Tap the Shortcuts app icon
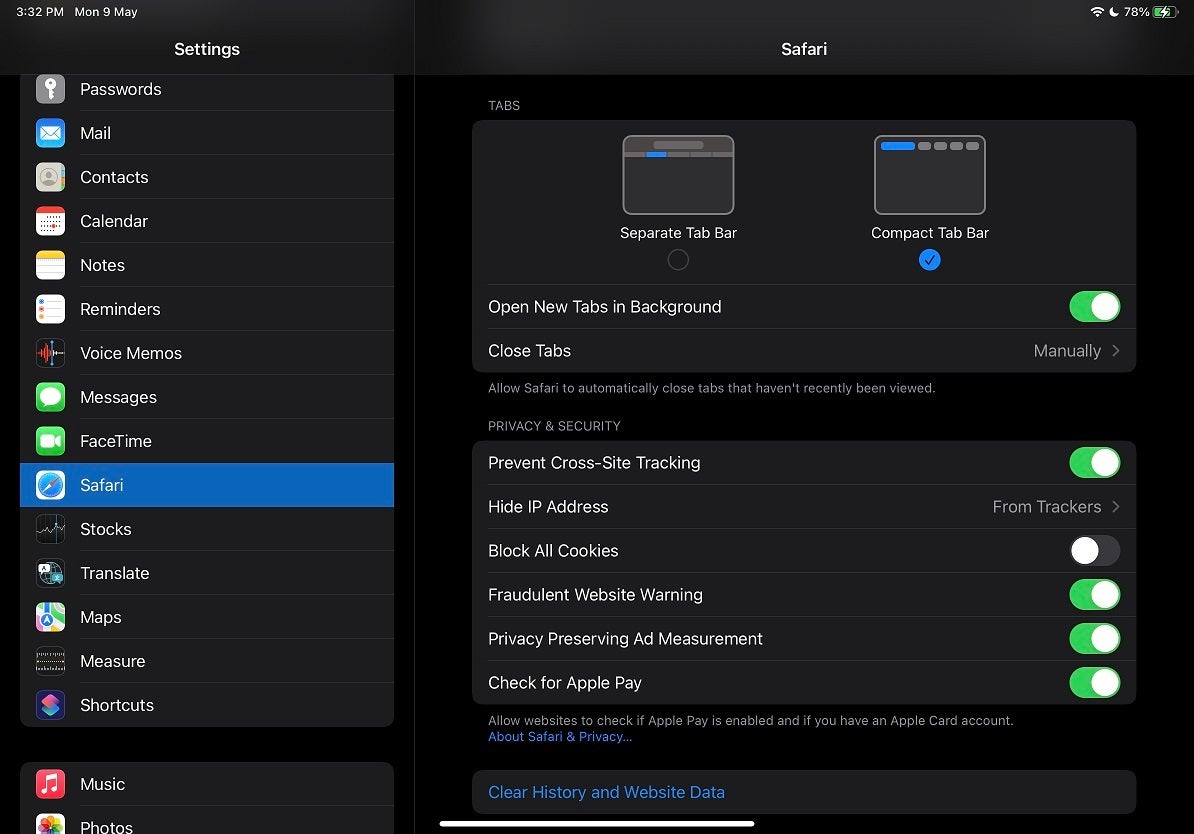This screenshot has width=1194, height=834. pos(50,705)
